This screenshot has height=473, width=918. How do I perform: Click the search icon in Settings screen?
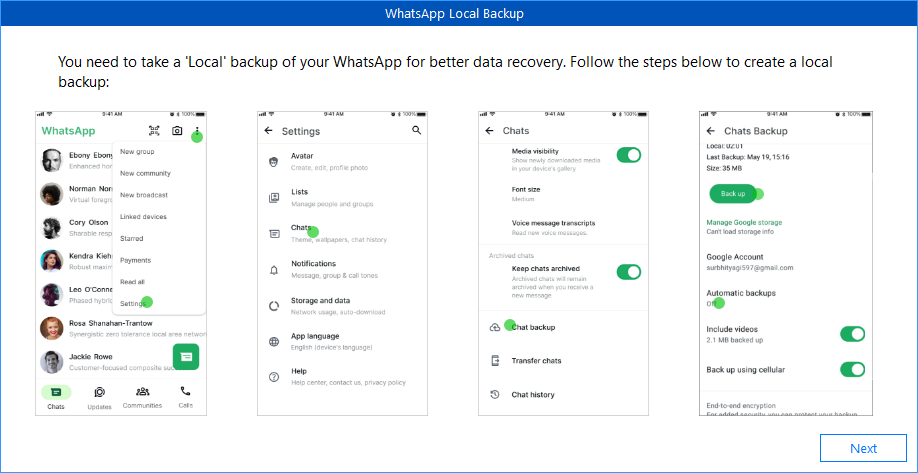coord(417,131)
